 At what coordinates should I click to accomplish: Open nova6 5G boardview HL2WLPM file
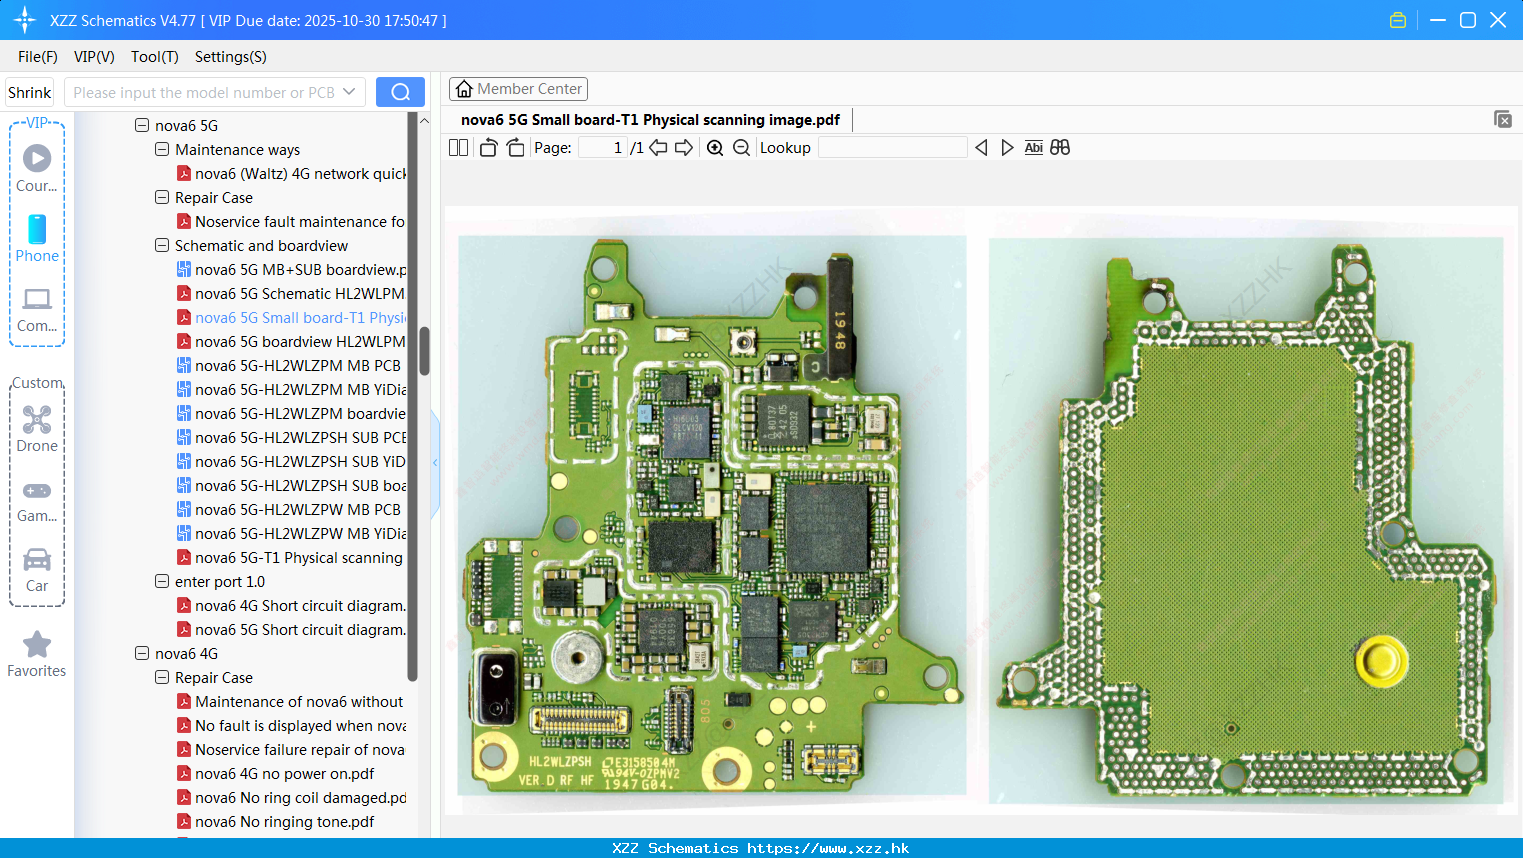coord(292,341)
